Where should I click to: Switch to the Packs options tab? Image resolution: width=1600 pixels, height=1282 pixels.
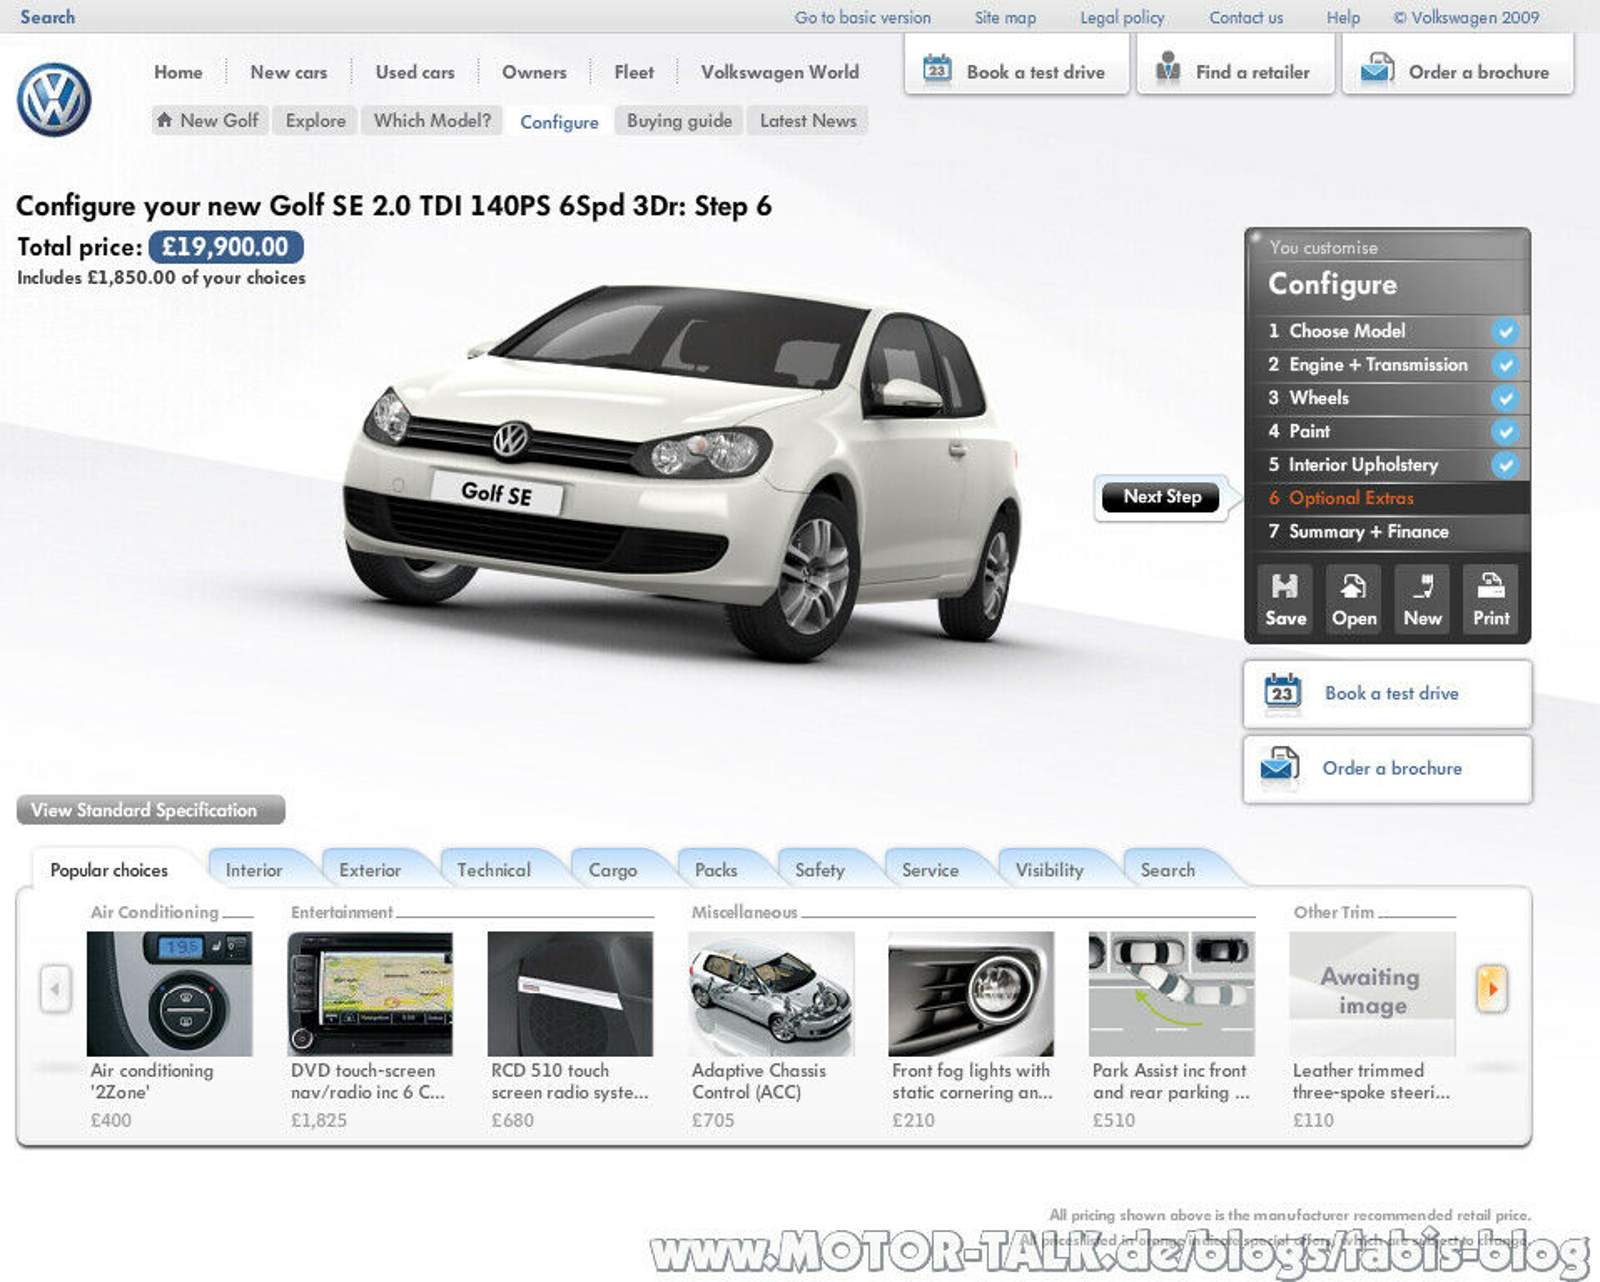click(716, 870)
